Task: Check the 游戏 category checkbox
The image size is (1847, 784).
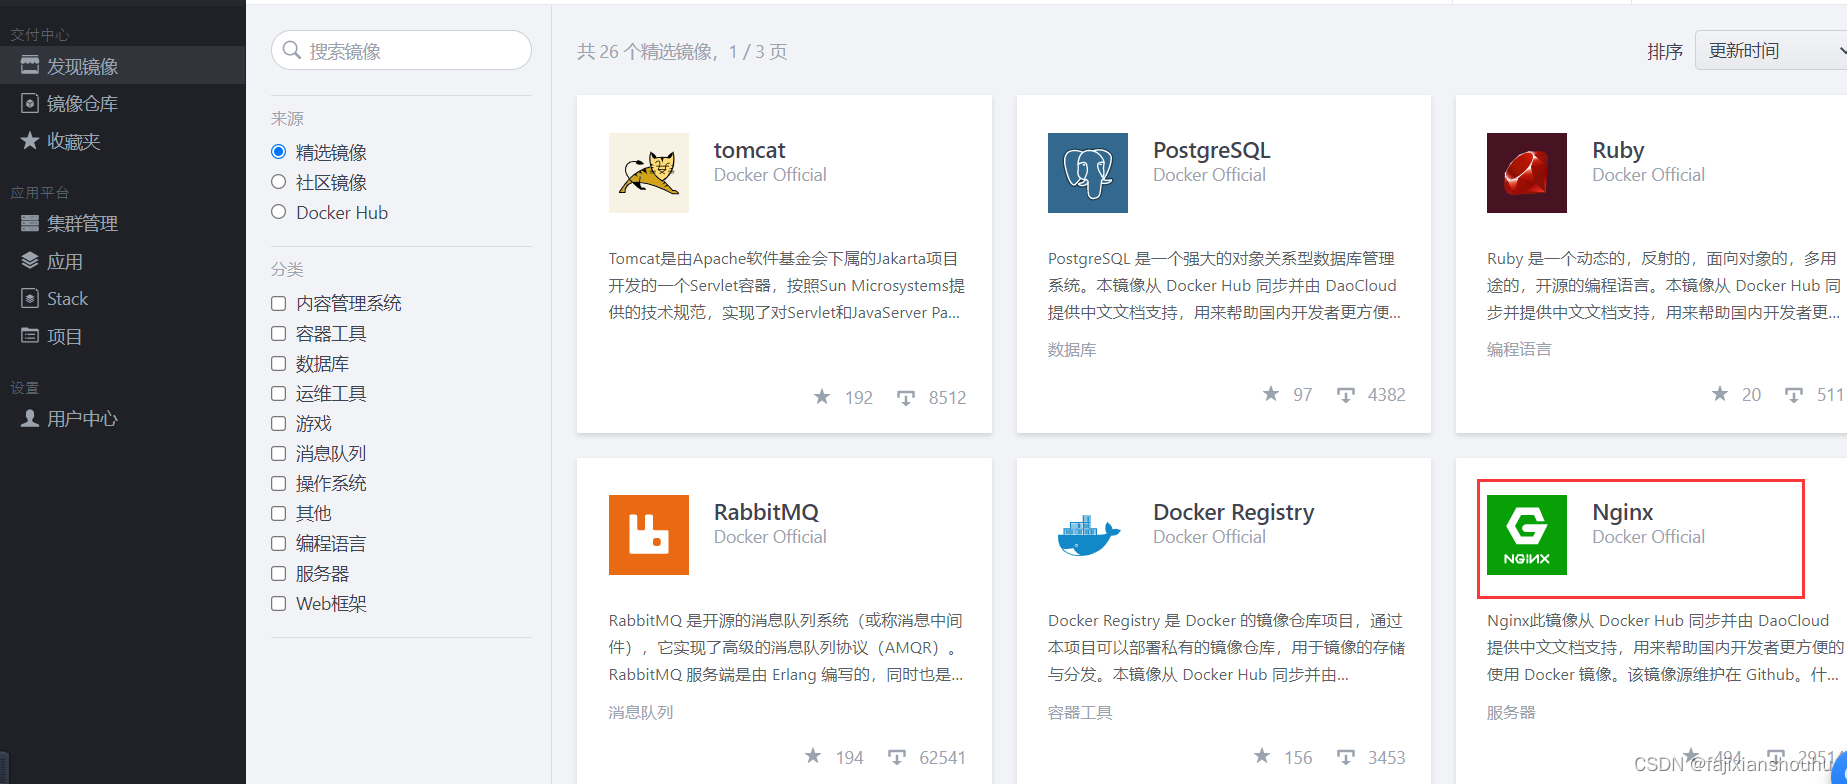Action: tap(279, 423)
